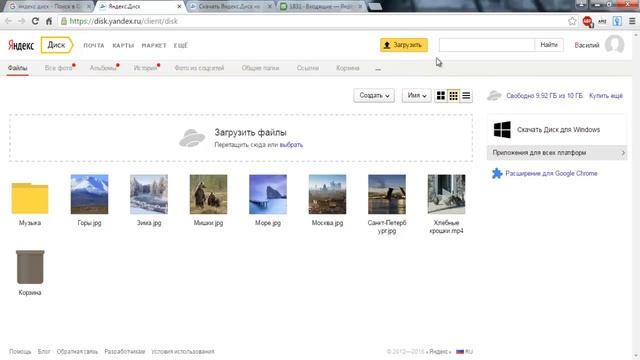
Task: Switch to large tiles view
Action: click(x=441, y=96)
